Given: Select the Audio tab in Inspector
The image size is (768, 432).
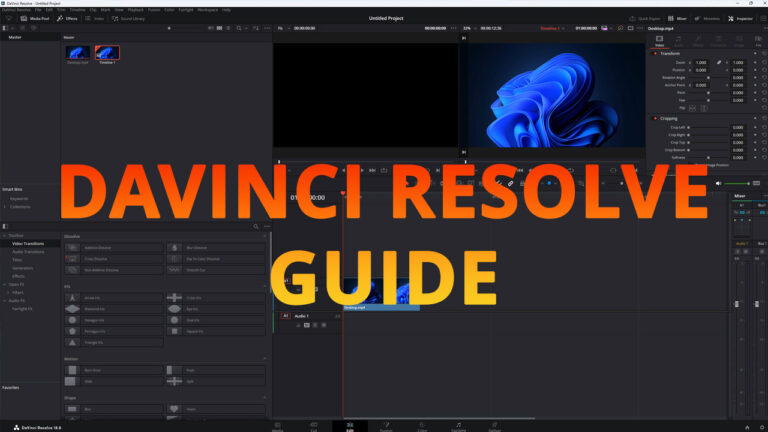Looking at the screenshot, I should (x=679, y=41).
